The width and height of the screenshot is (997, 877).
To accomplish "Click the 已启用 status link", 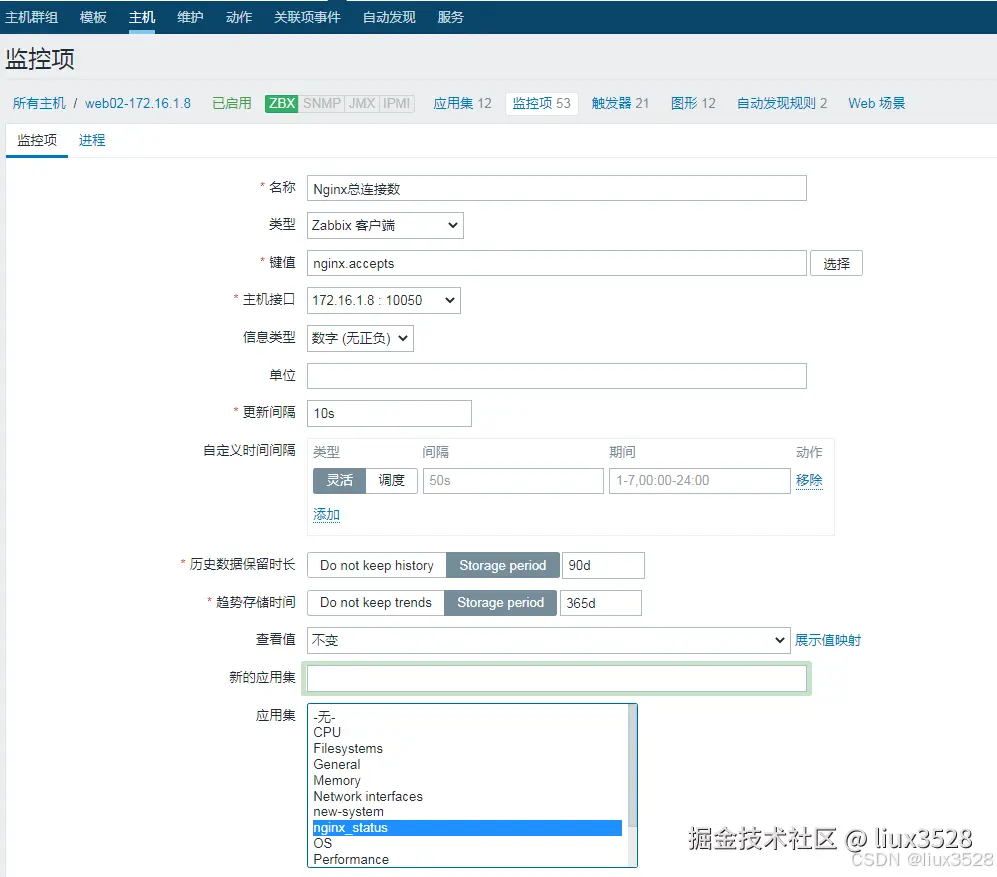I will coord(231,103).
